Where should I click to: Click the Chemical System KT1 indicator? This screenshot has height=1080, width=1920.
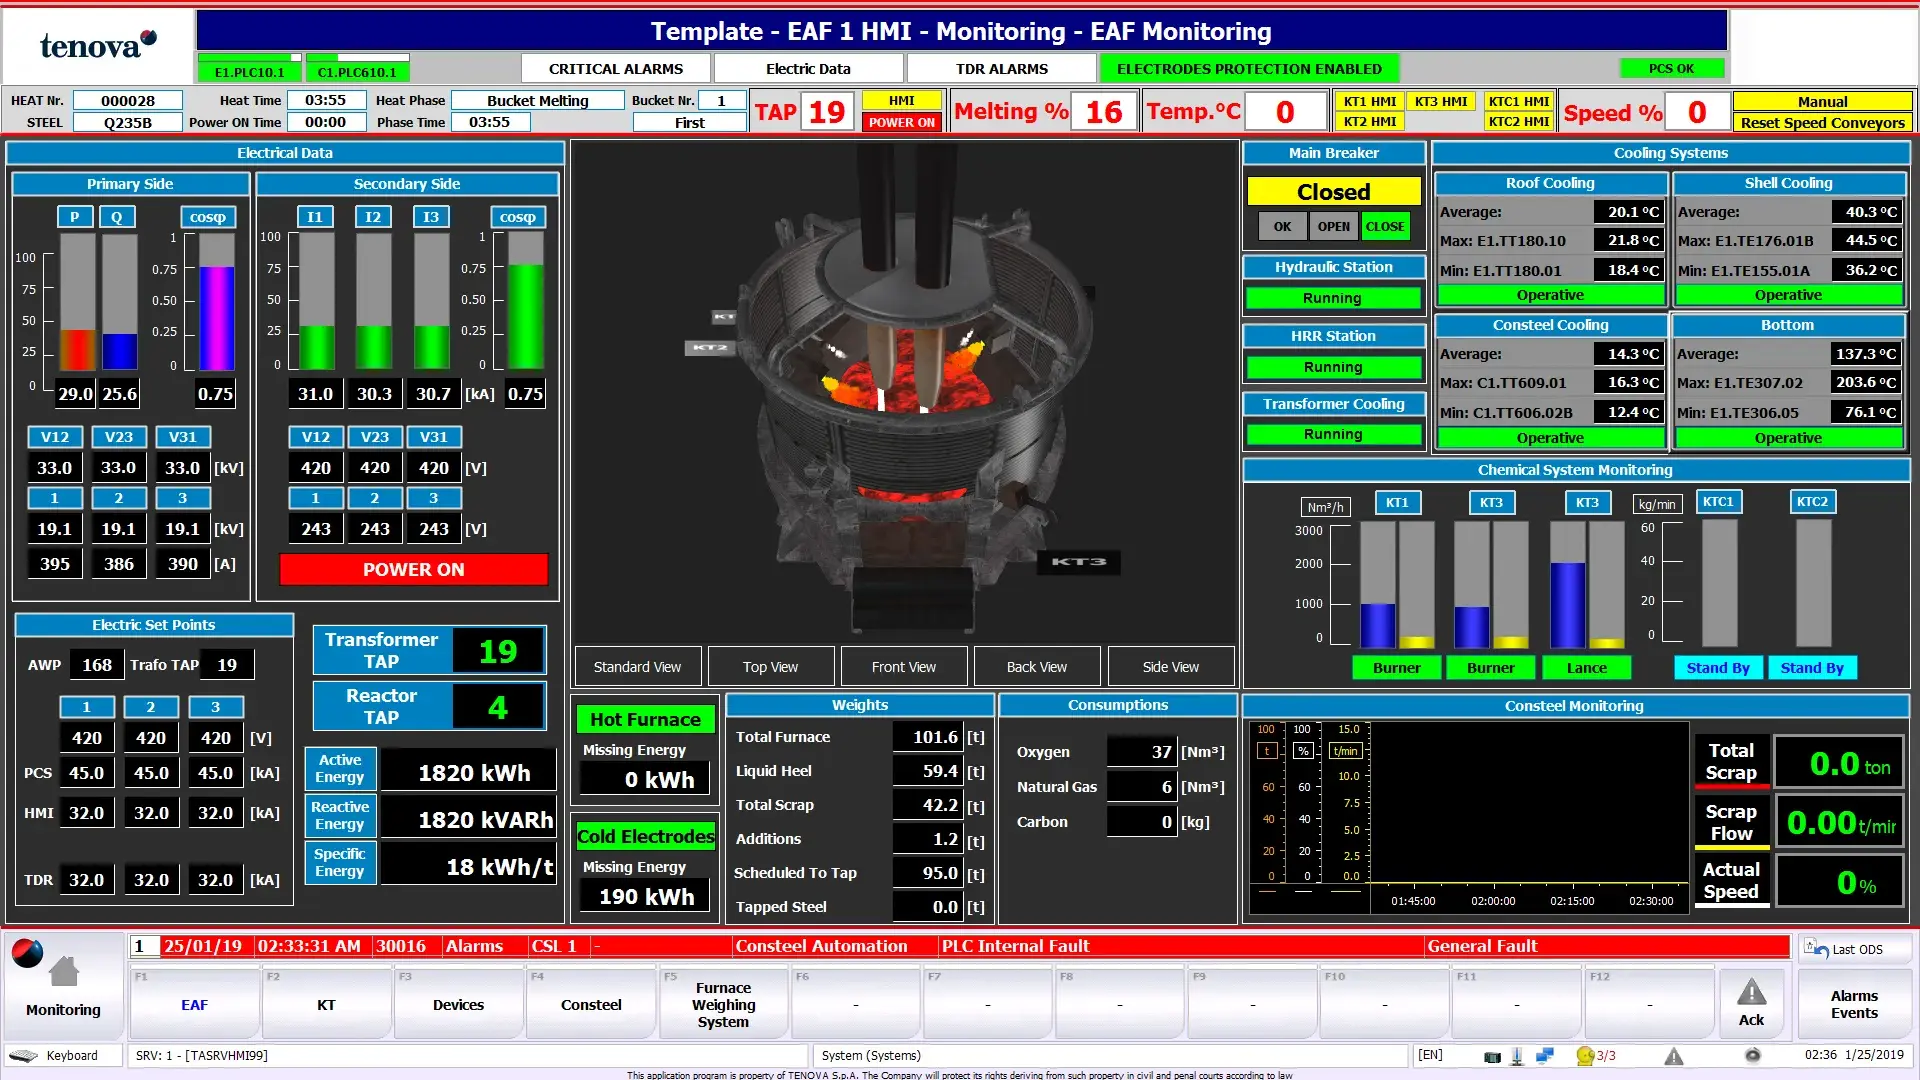click(1397, 503)
